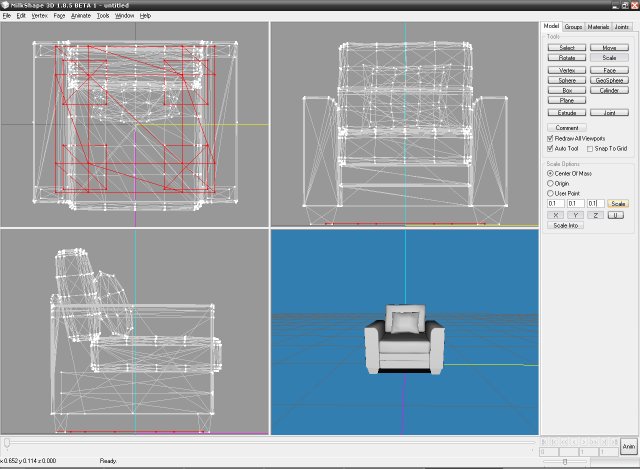Switch to the Groups tab

coord(574,26)
